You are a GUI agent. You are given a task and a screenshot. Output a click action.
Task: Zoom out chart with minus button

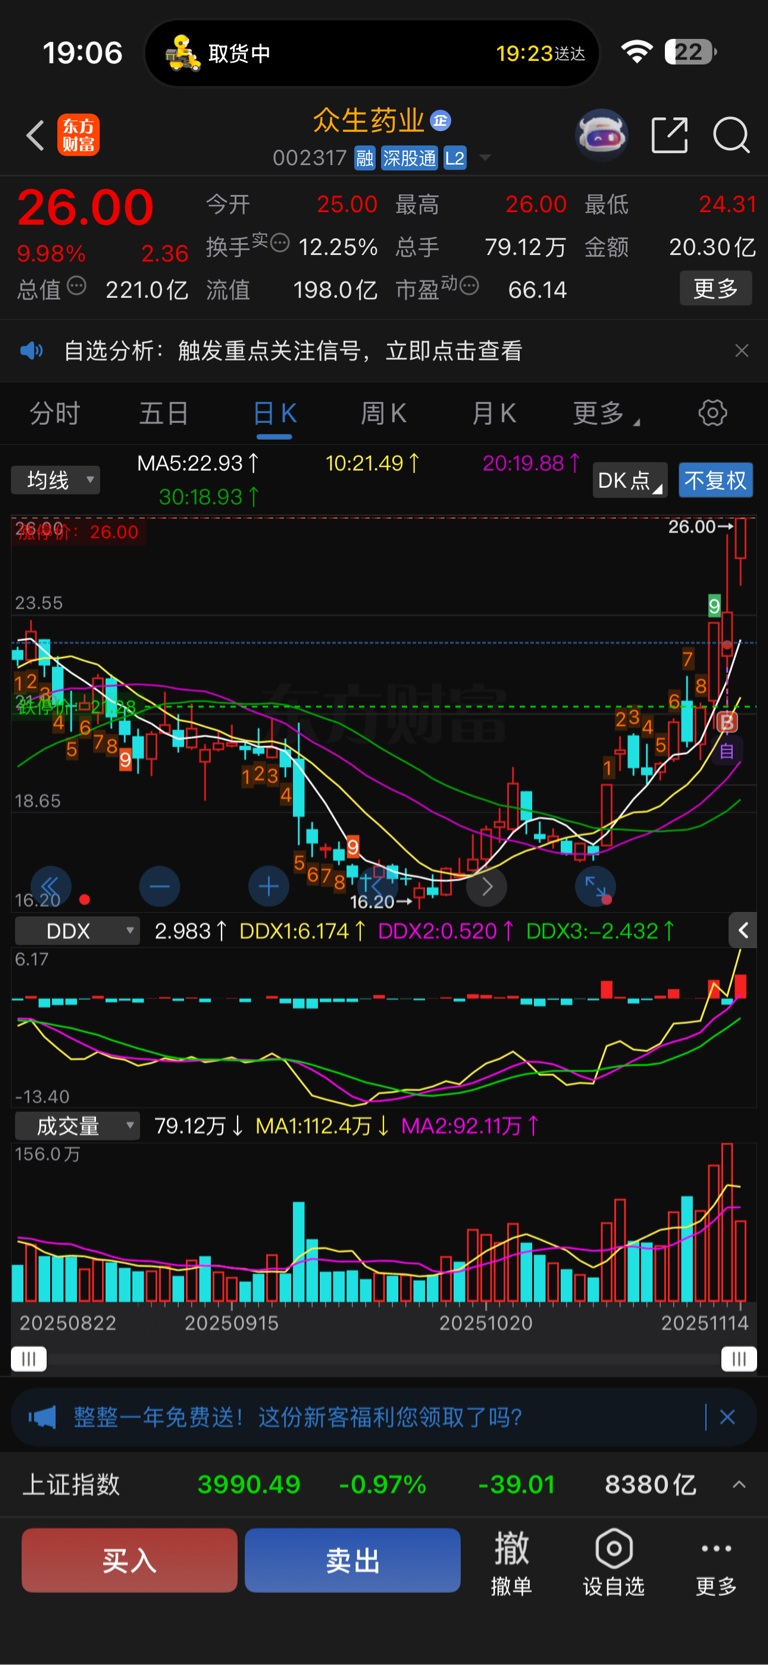tap(160, 886)
